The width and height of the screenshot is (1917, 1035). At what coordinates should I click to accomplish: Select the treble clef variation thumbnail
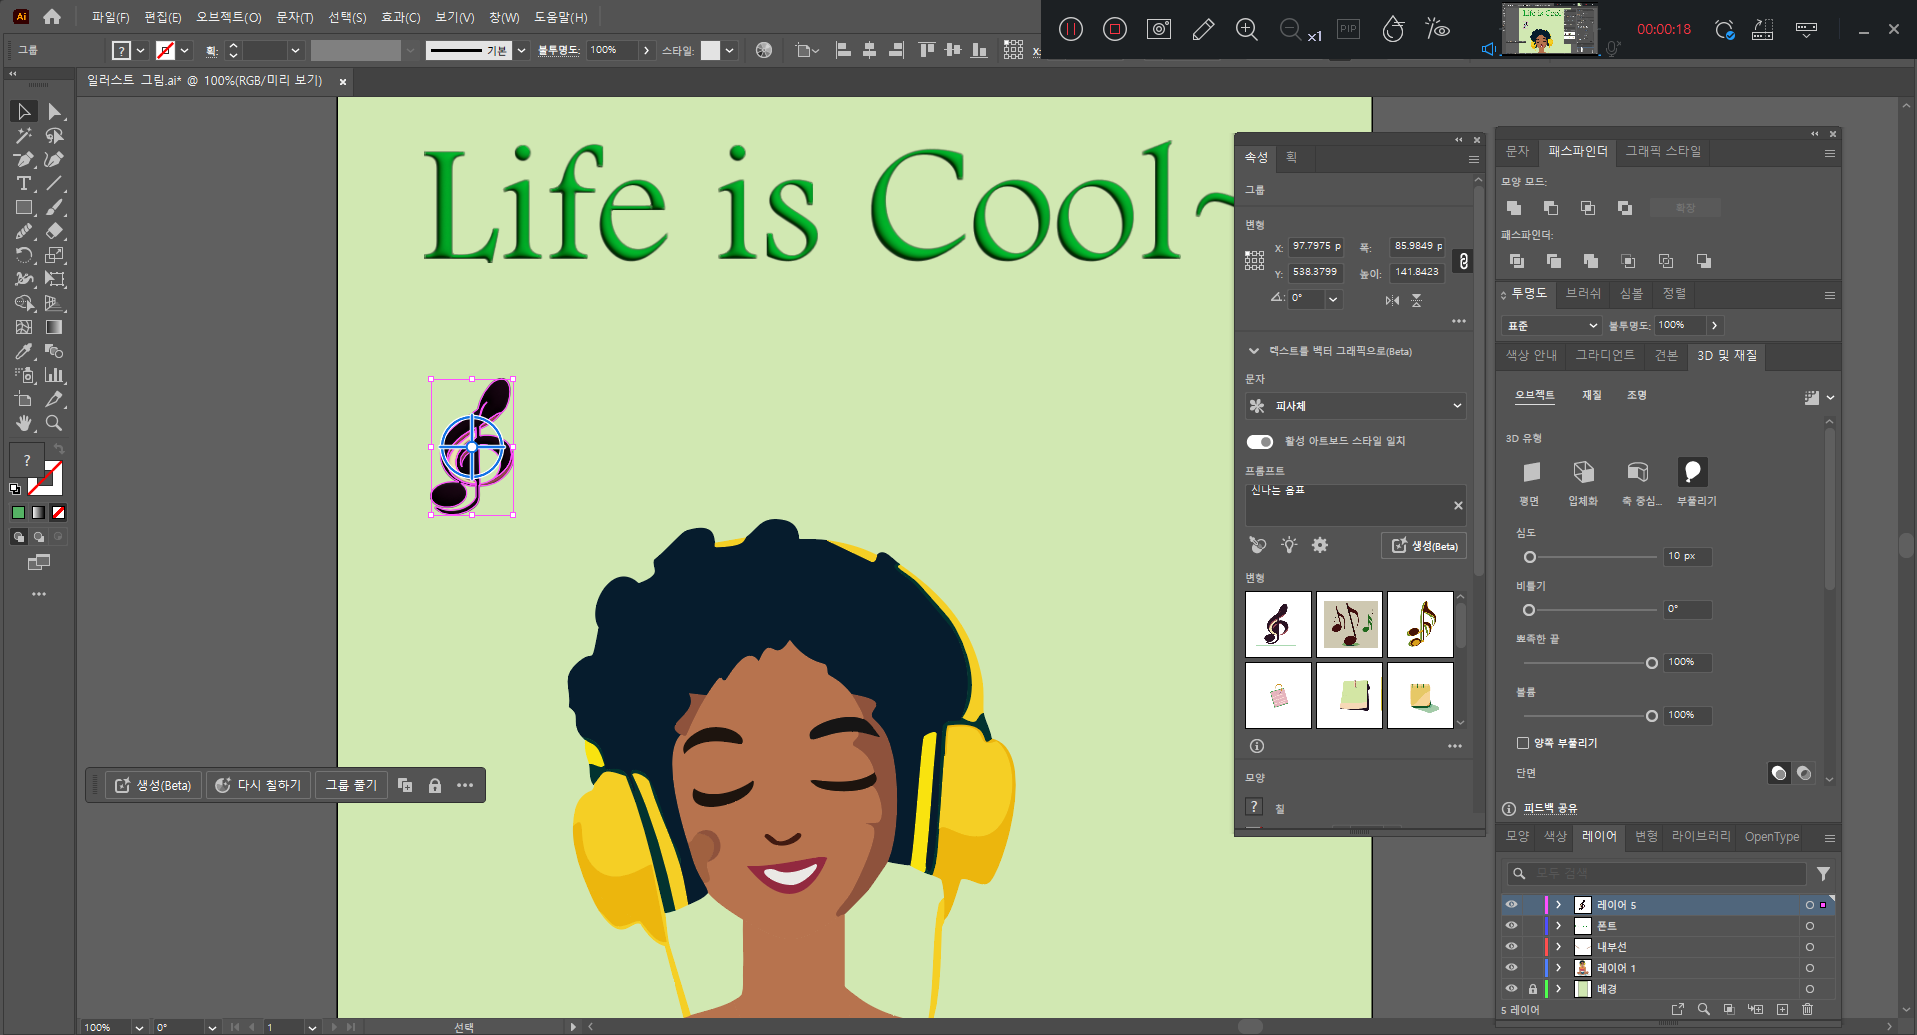1278,625
